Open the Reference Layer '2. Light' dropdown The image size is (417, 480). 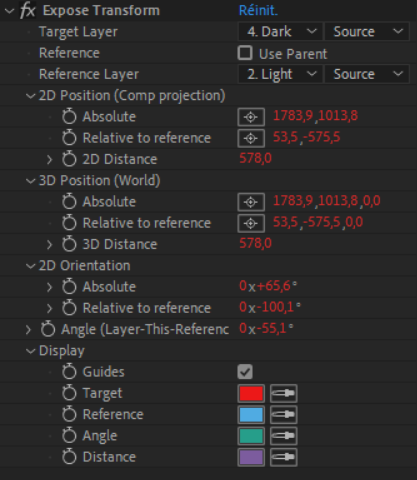tap(280, 74)
